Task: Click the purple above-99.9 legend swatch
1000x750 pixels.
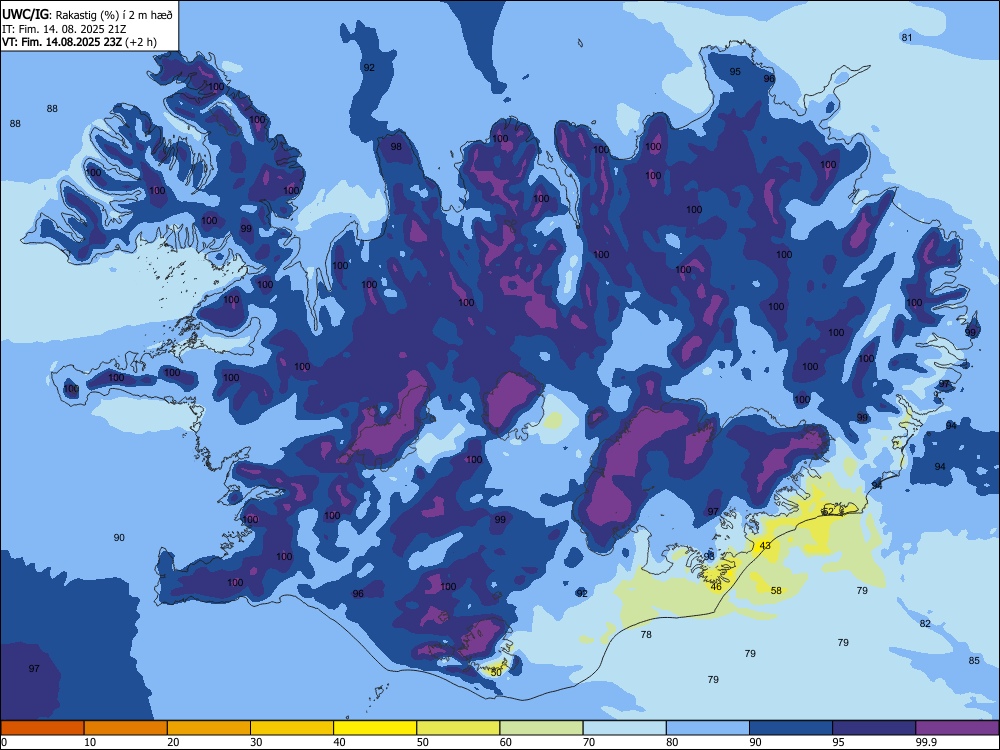Action: pyautogui.click(x=957, y=728)
